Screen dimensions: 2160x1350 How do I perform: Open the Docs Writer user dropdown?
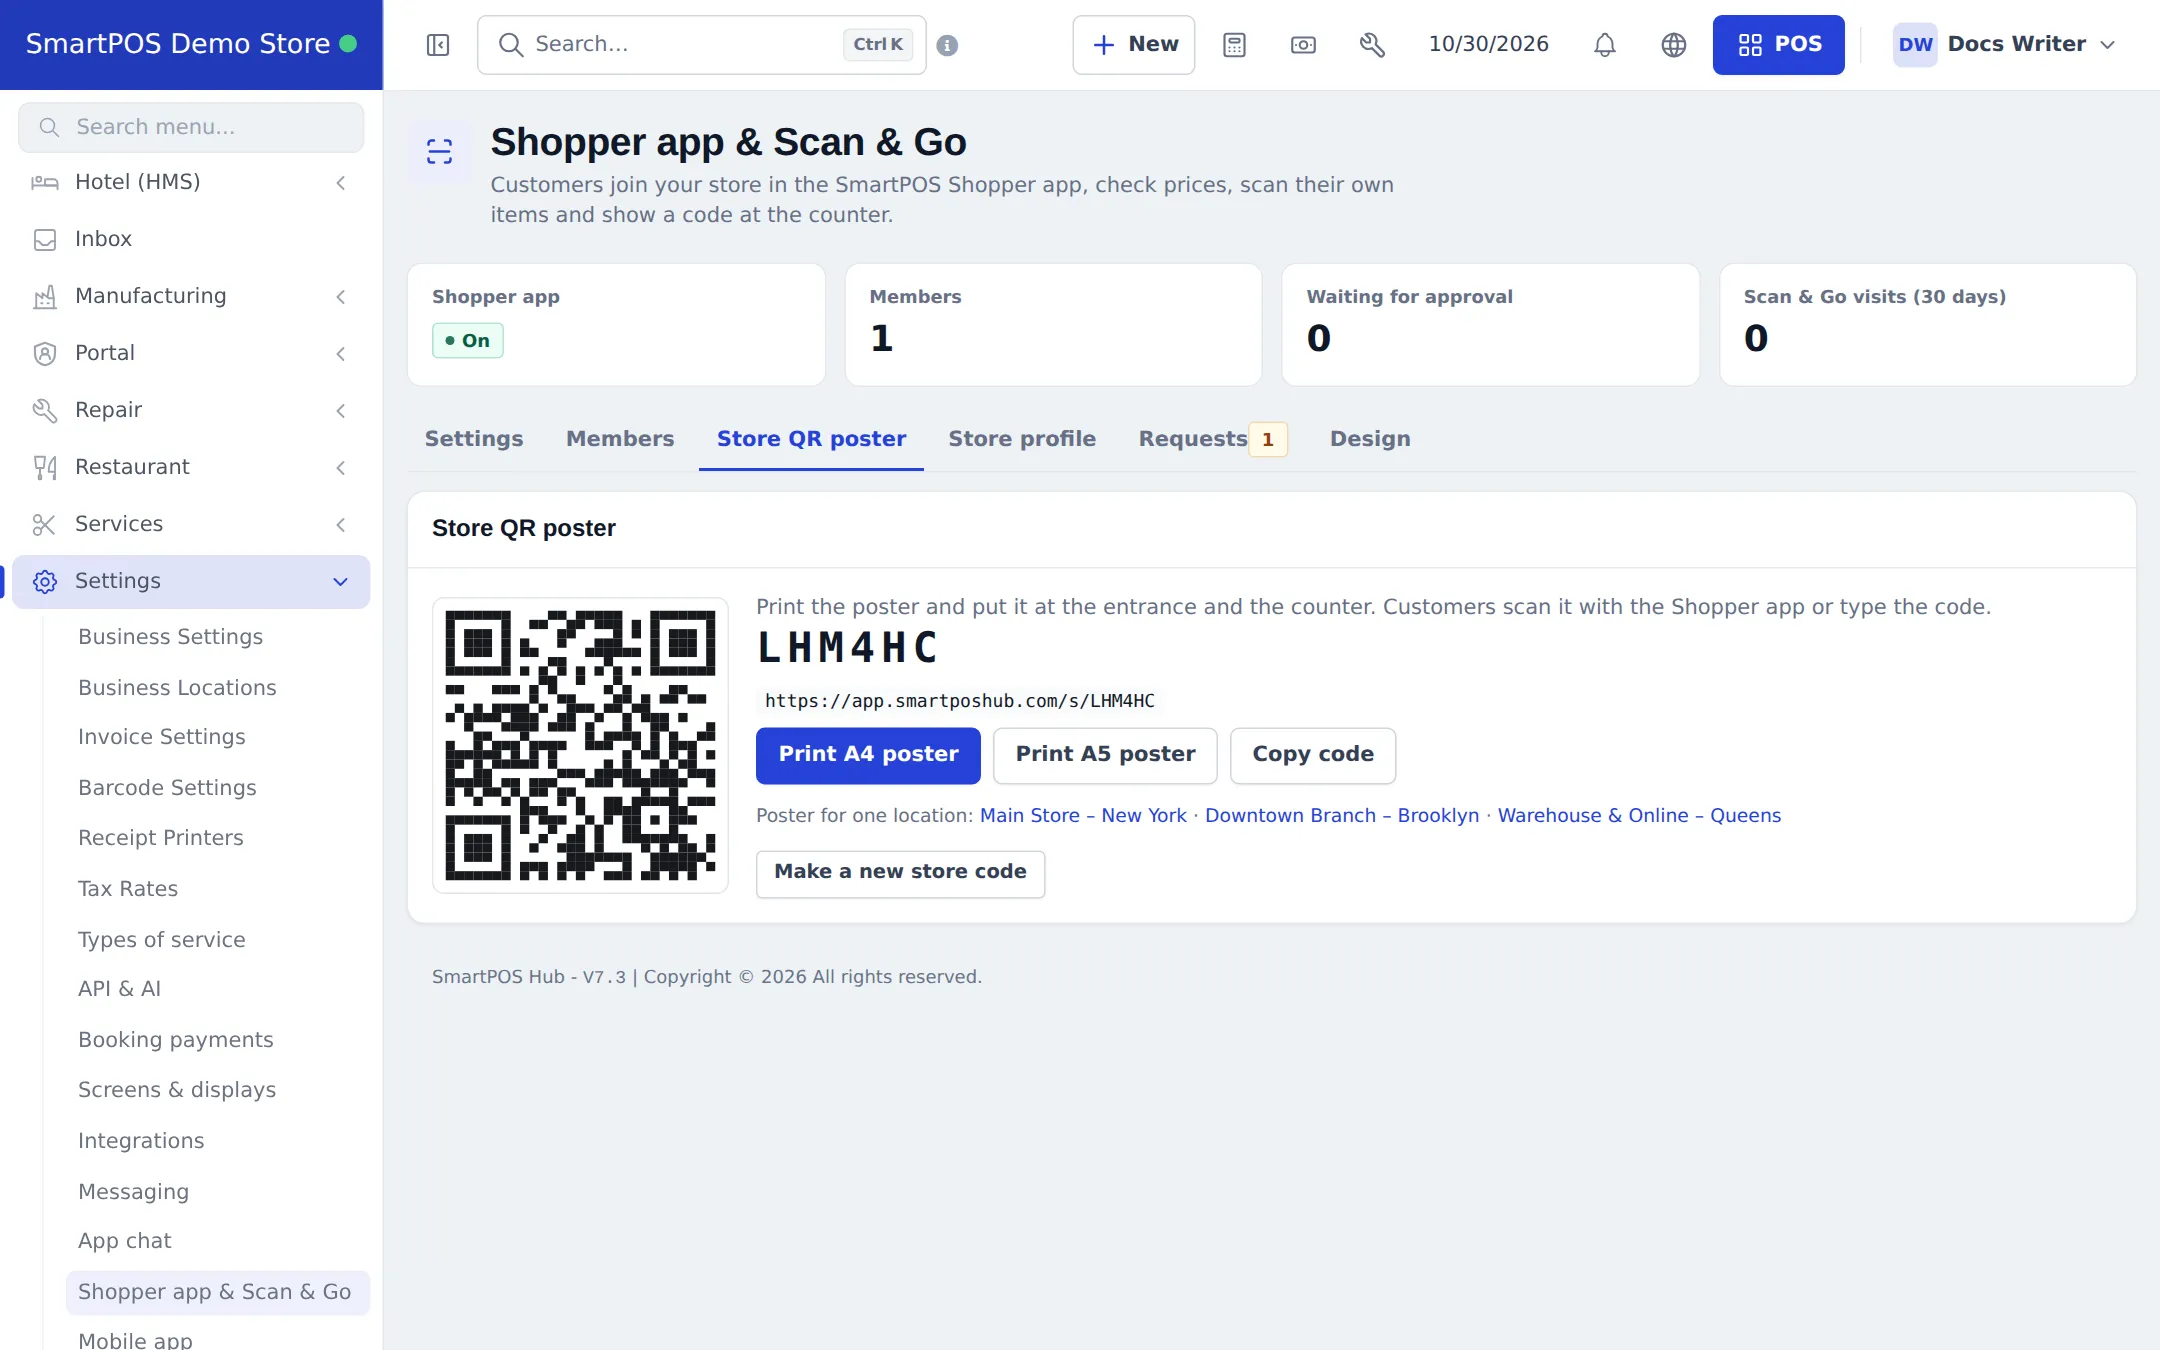pos(2005,45)
